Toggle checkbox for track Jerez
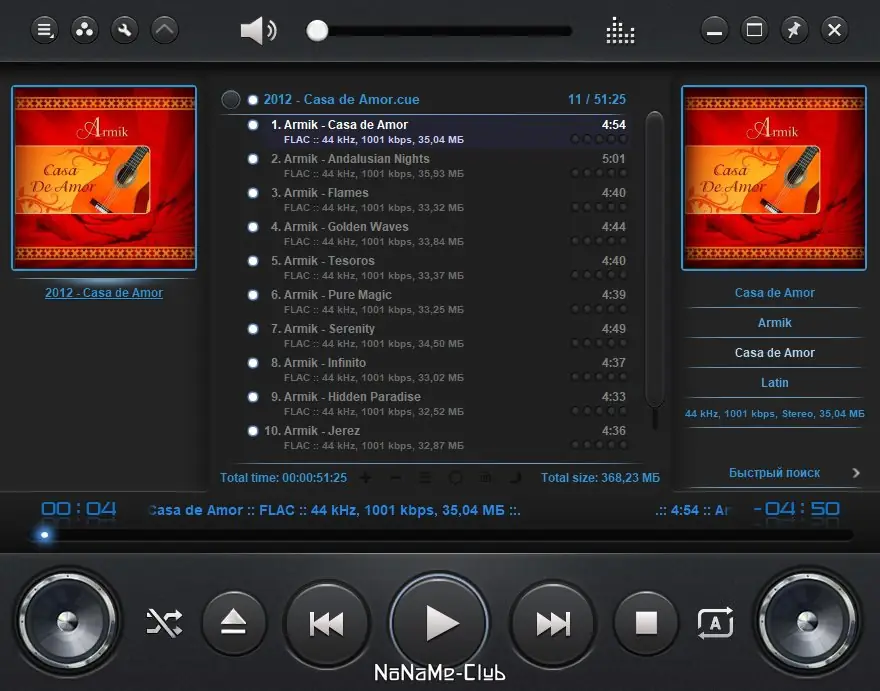Screen dimensions: 880x691 [x=253, y=431]
